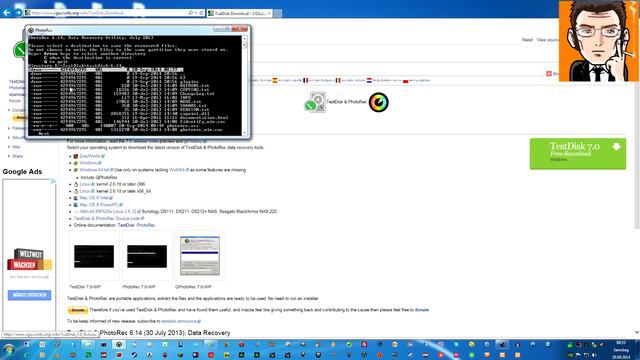Viewport: 640px width, 360px height.
Task: Open the Dos/Win9x download link
Action: coord(91,156)
